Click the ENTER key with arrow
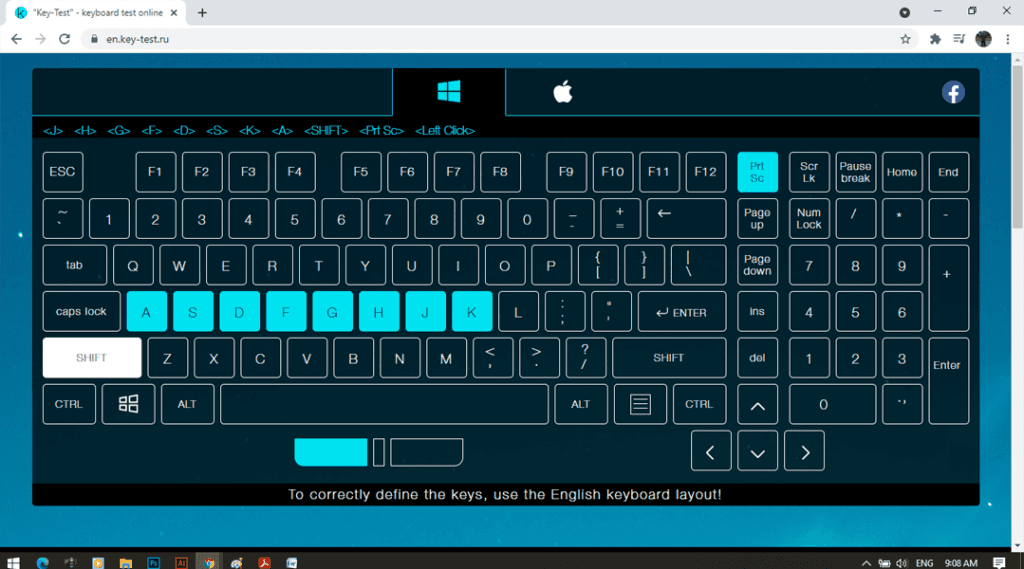Screen dimensions: 1024x569 [x=682, y=312]
